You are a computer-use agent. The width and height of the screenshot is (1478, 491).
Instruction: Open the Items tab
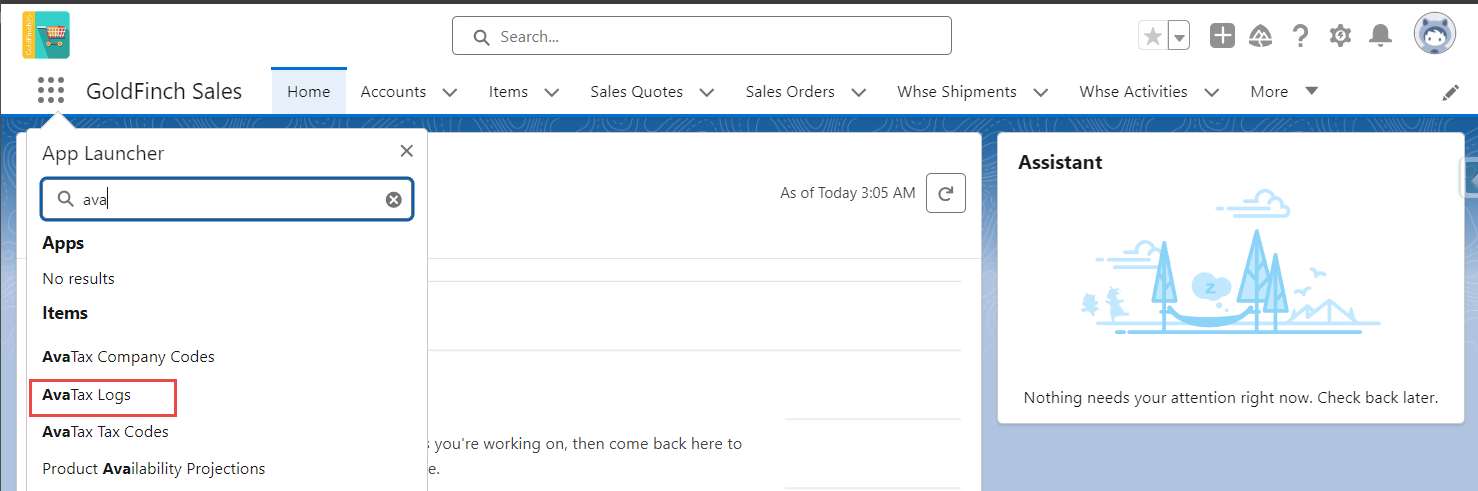[x=508, y=91]
